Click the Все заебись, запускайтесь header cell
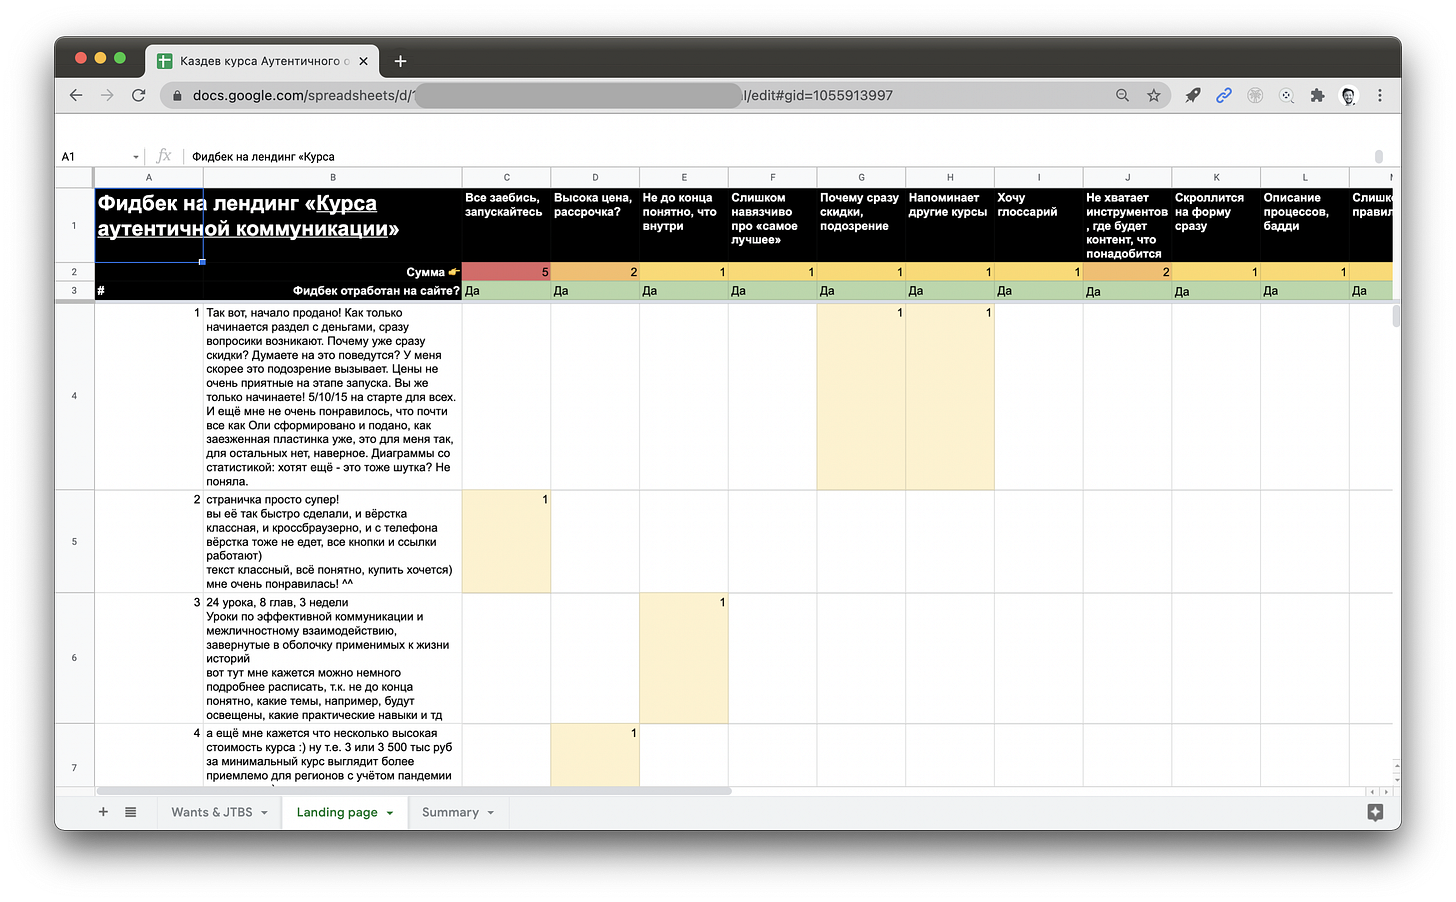This screenshot has height=902, width=1456. (x=506, y=225)
